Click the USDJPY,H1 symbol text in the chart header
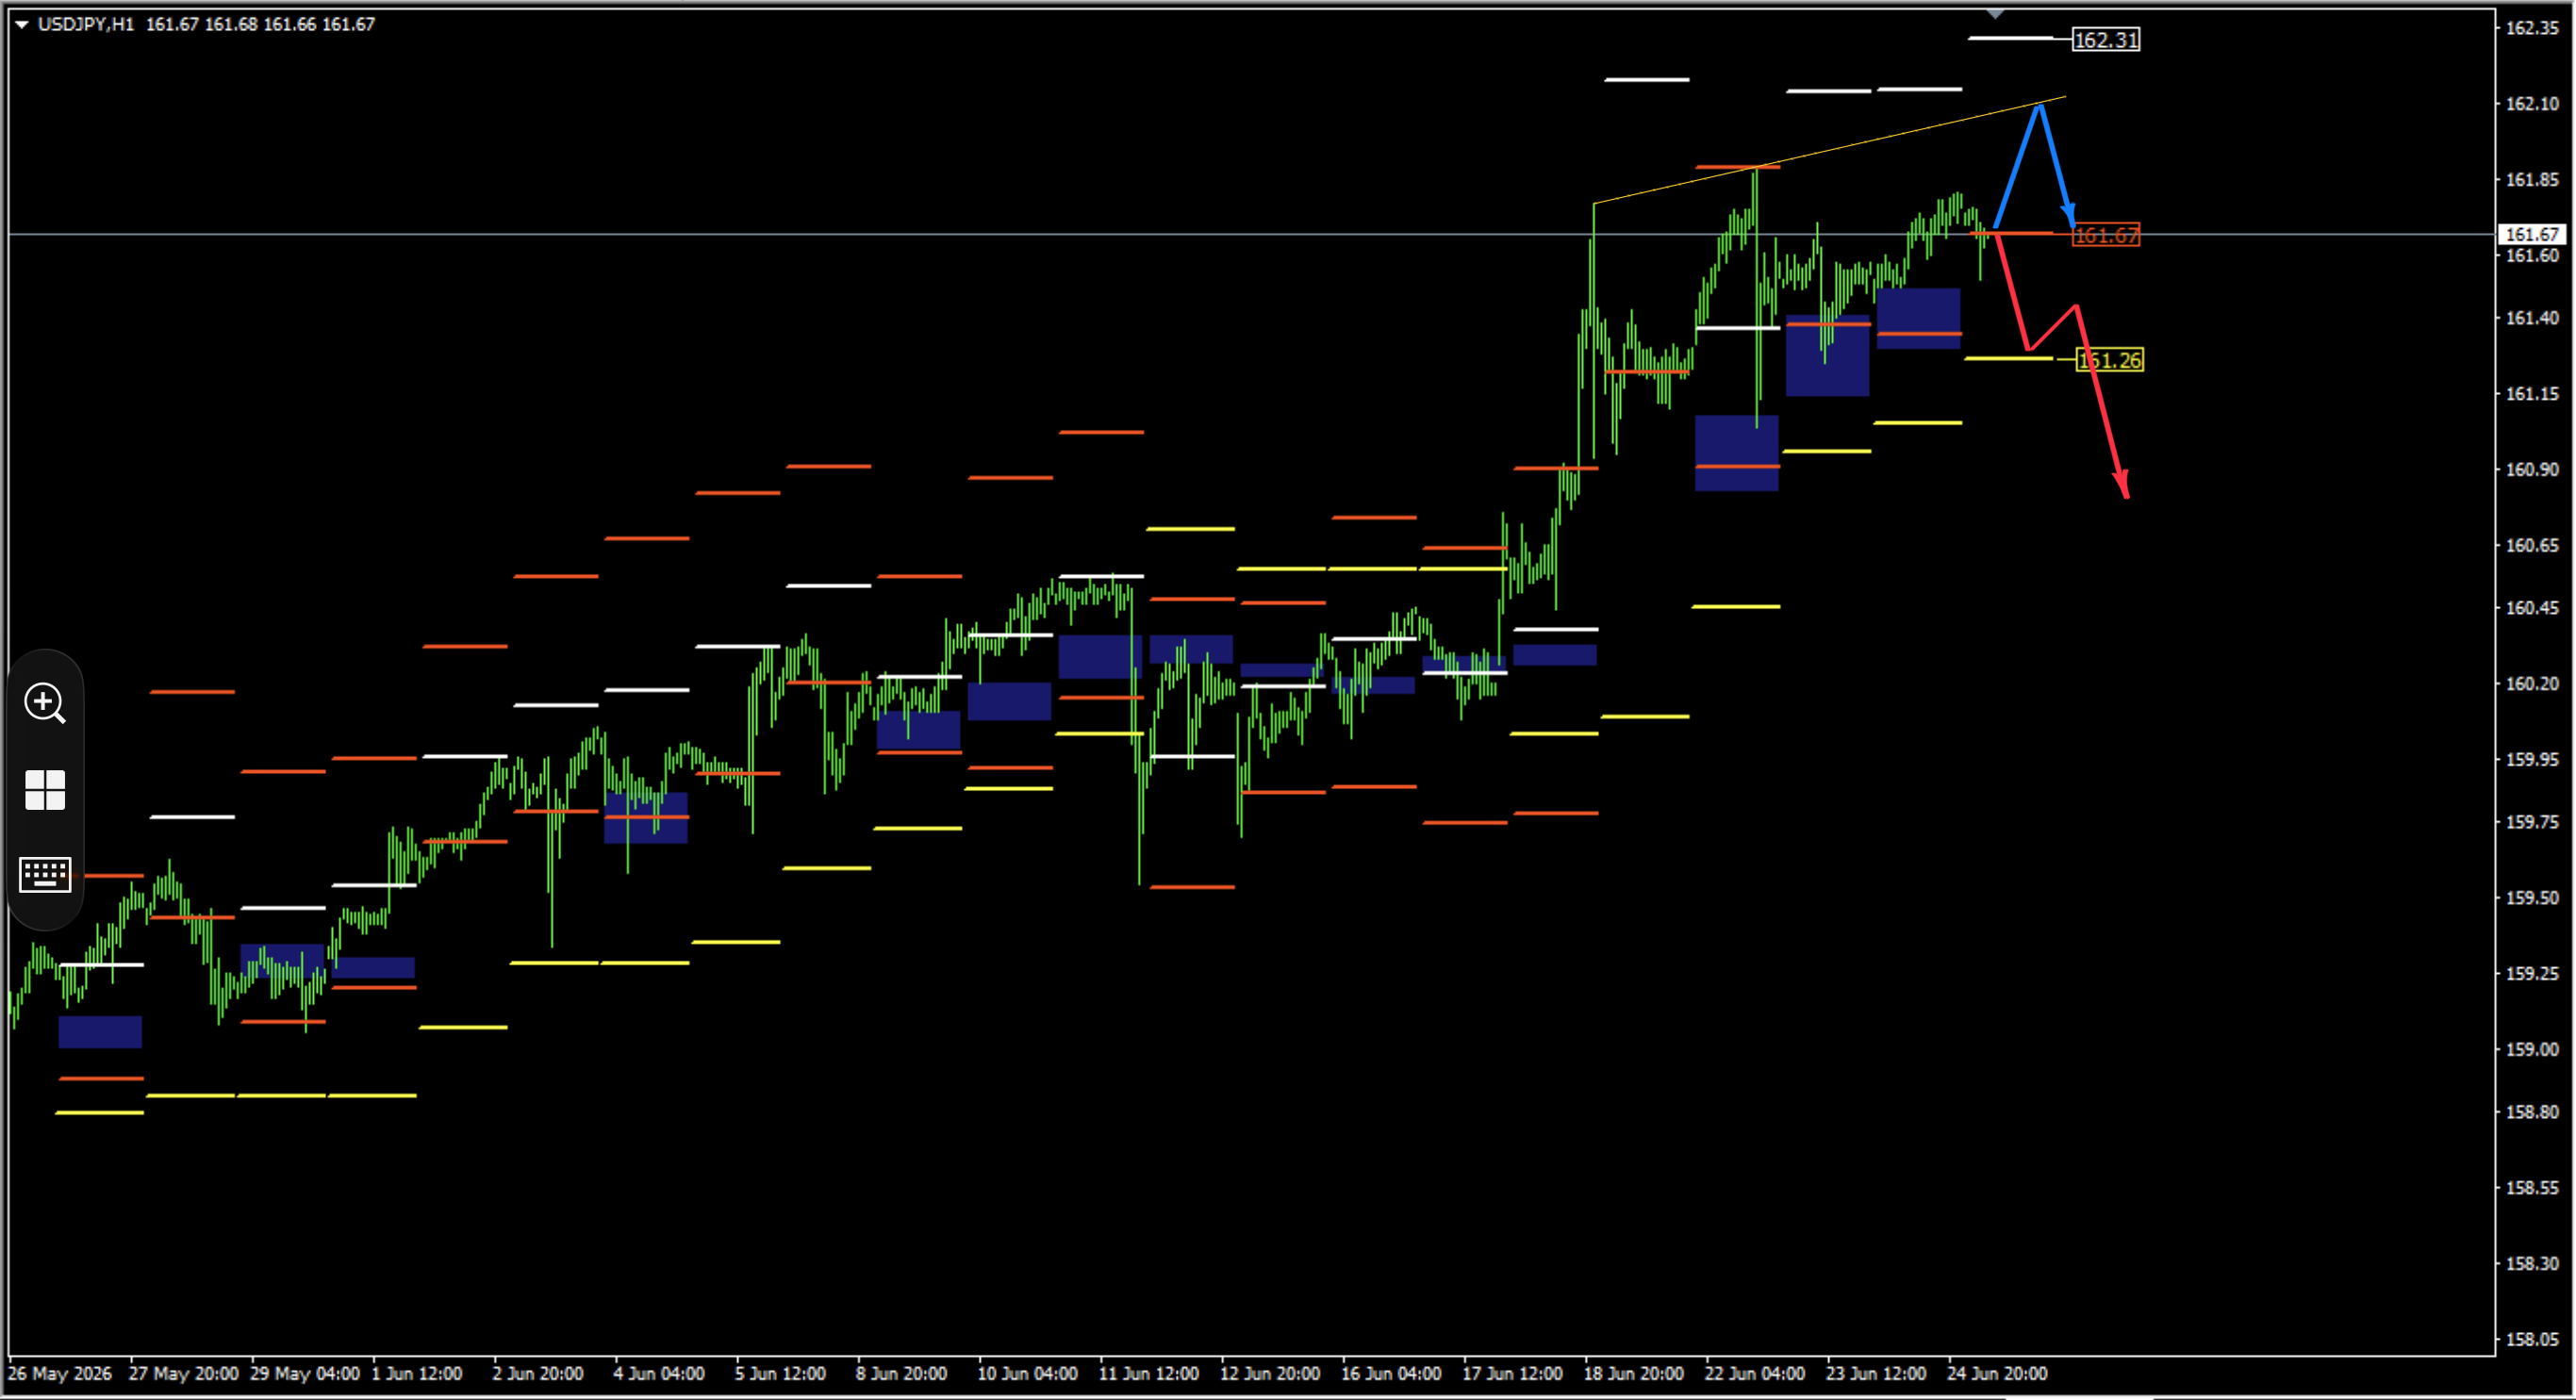The width and height of the screenshot is (2576, 1400). (x=86, y=24)
